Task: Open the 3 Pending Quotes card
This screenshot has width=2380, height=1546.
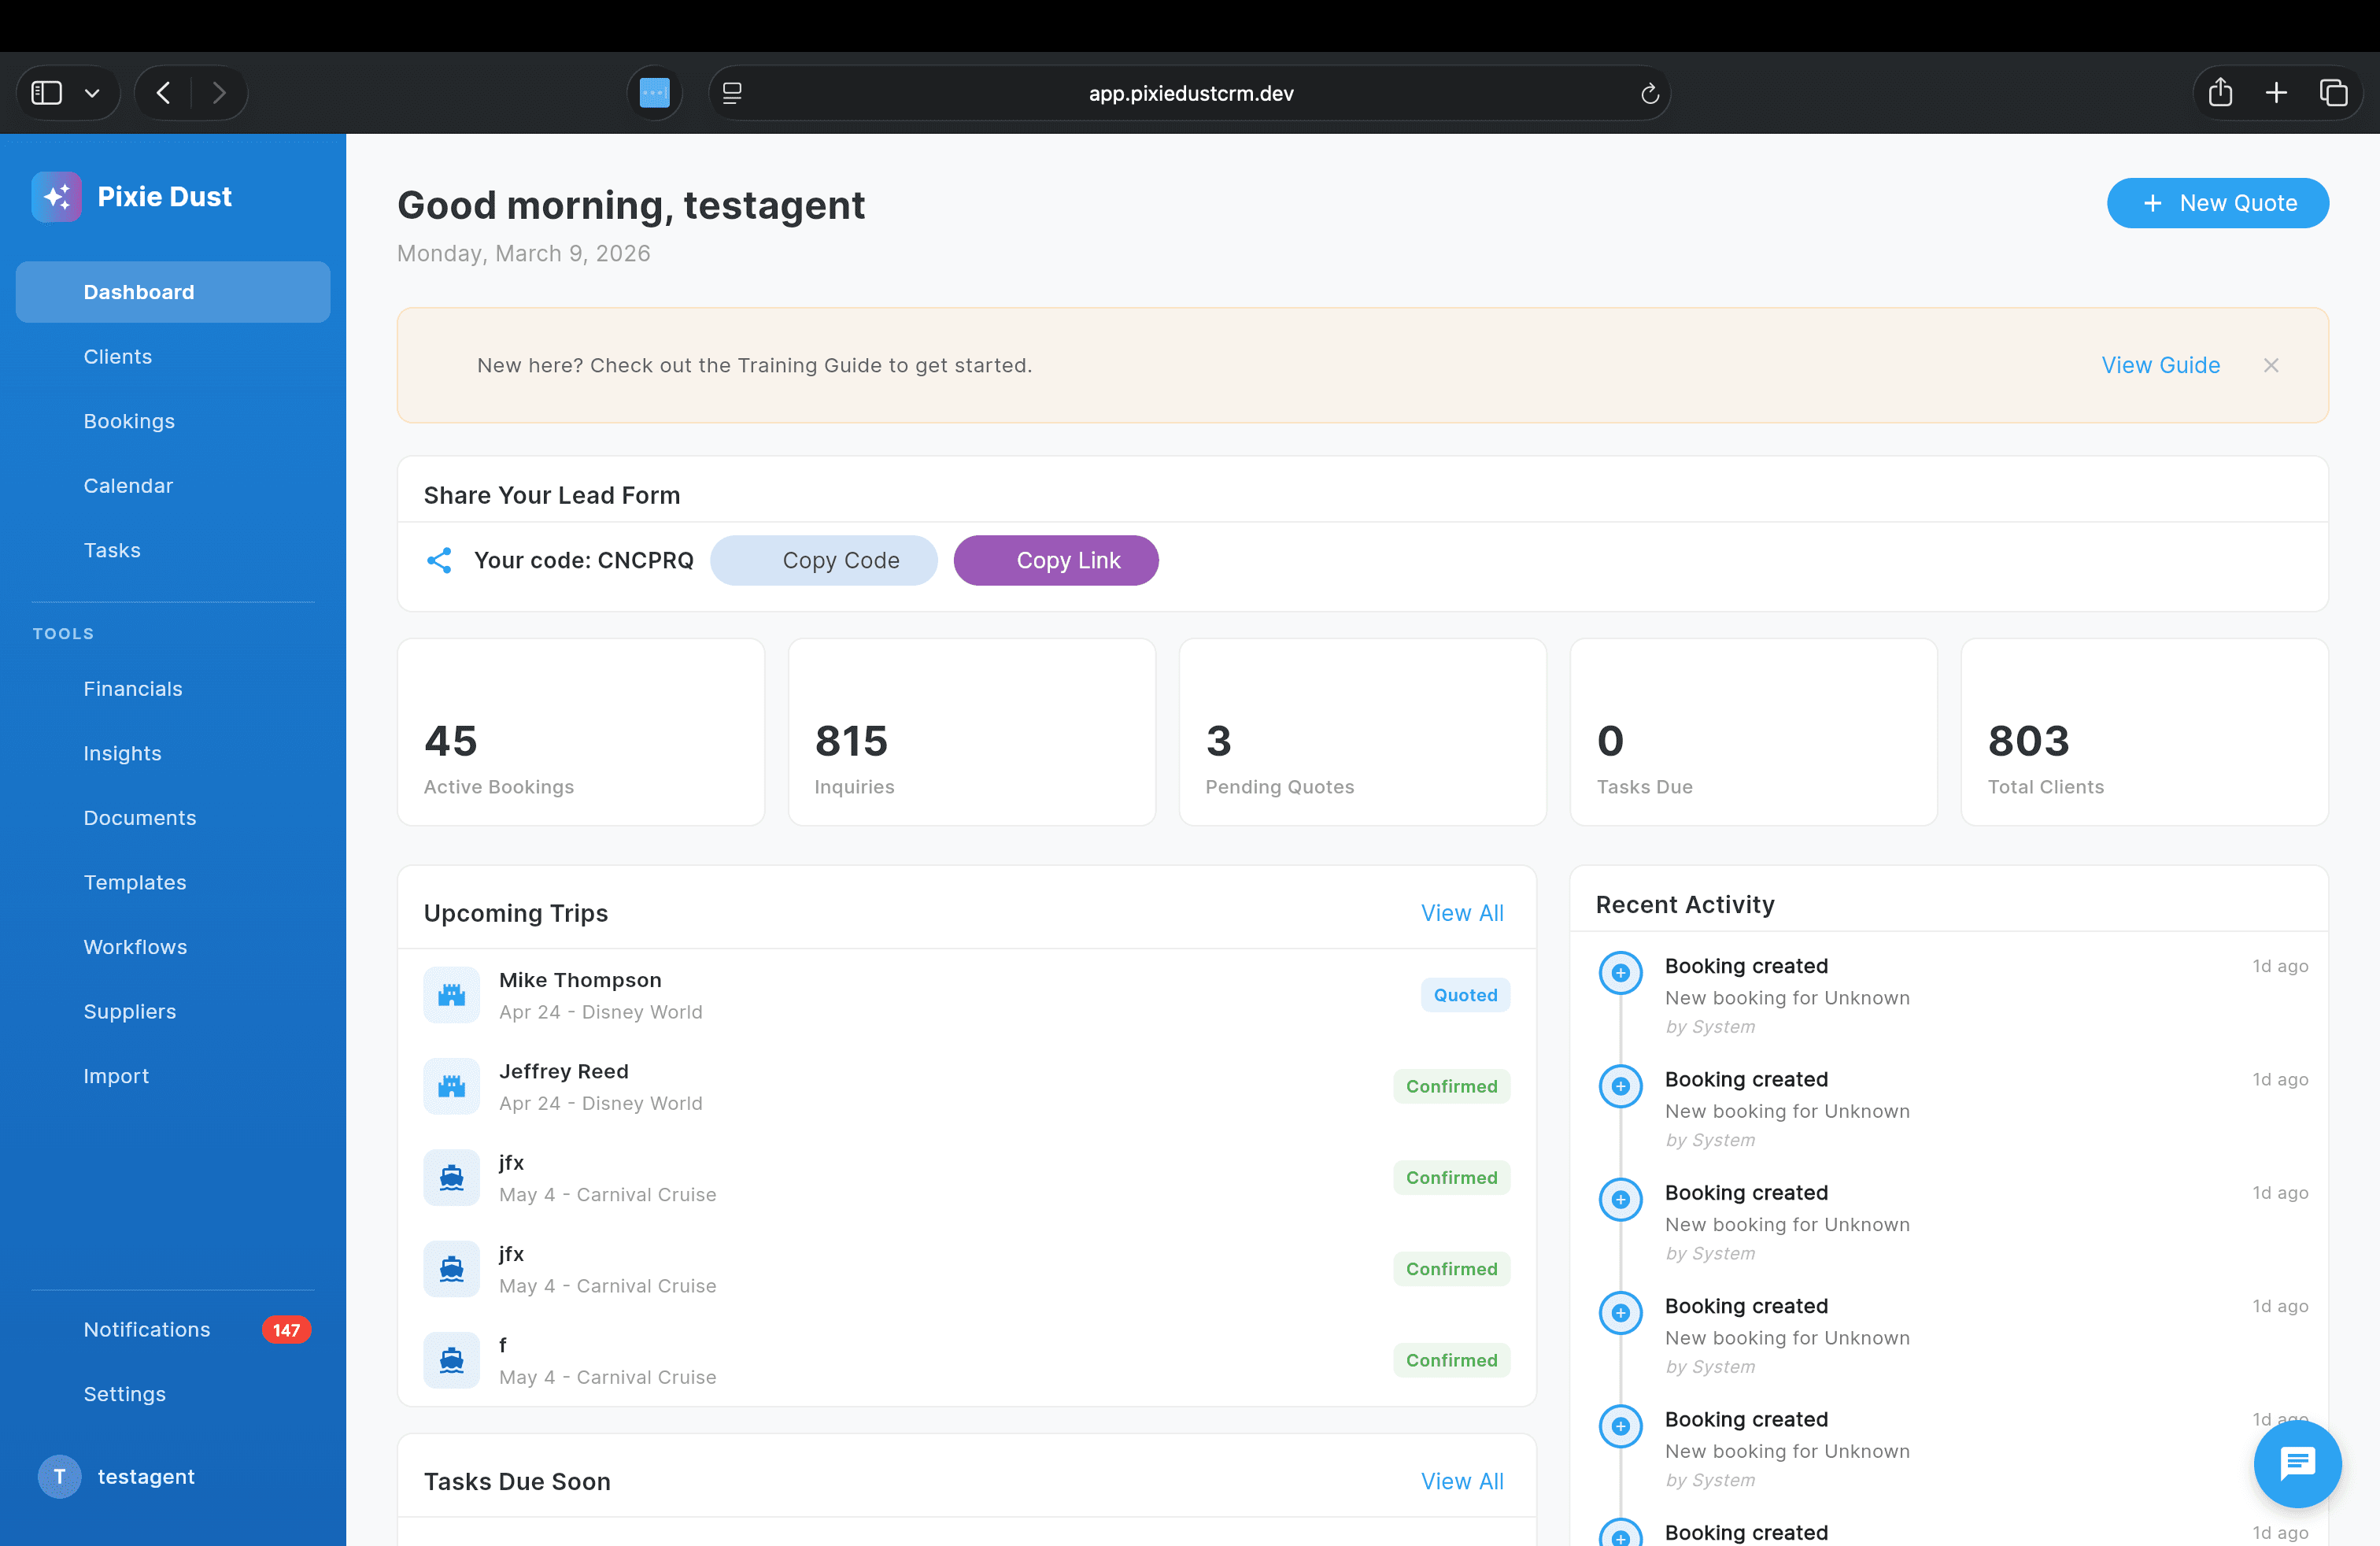Action: (x=1363, y=732)
